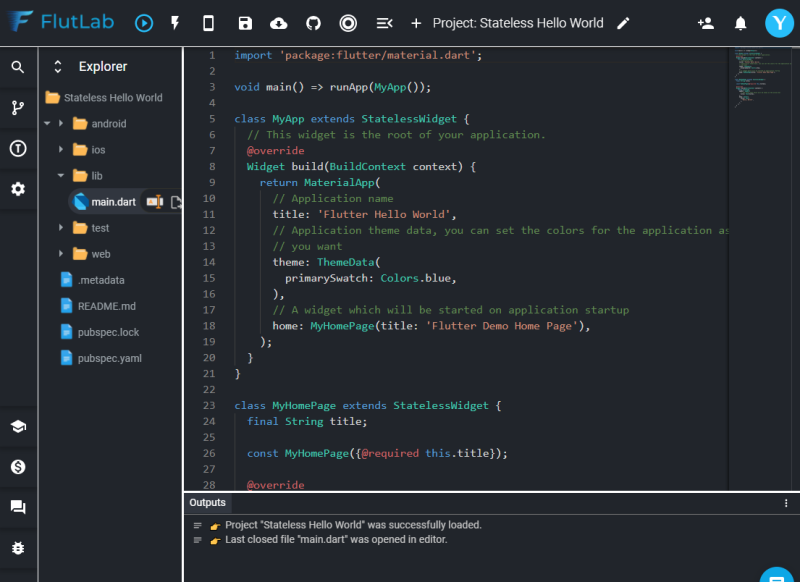Open the GitHub integration icon
Viewport: 800px width, 582px height.
(313, 23)
